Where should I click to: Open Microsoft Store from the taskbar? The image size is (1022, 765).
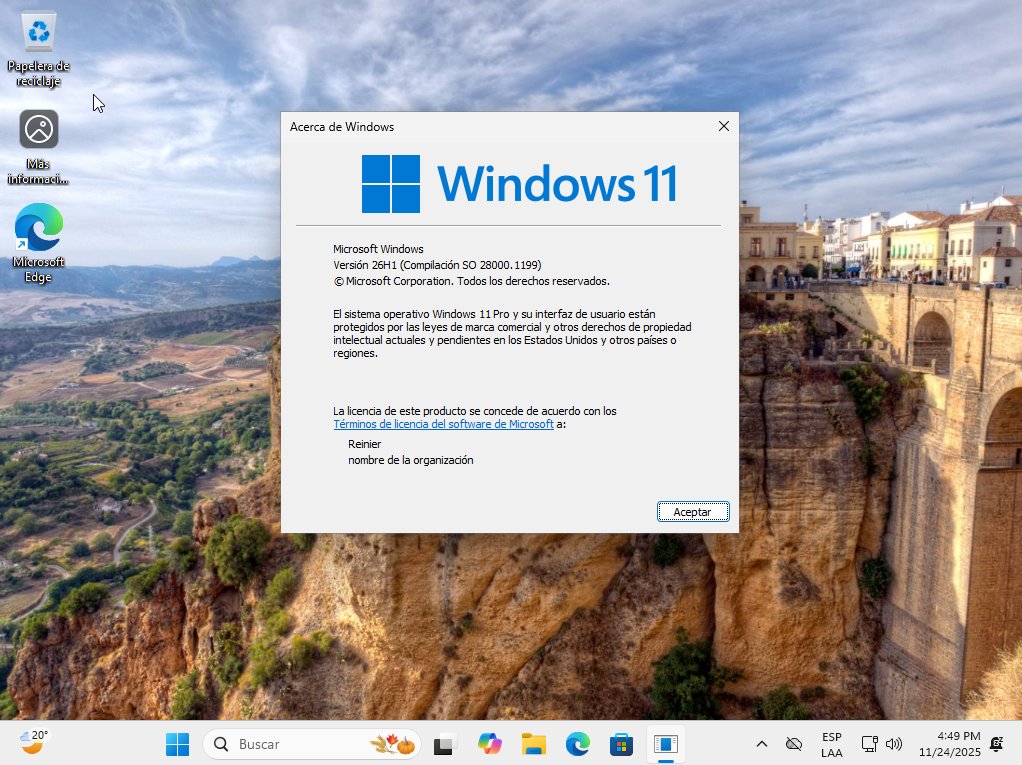[x=621, y=744]
